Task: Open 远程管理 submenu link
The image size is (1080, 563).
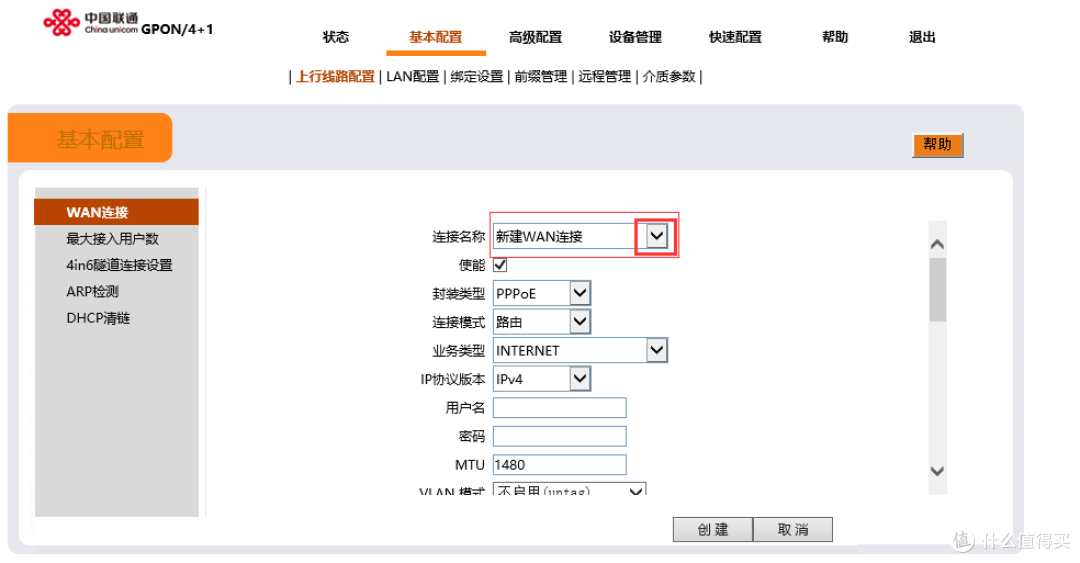Action: 605,76
